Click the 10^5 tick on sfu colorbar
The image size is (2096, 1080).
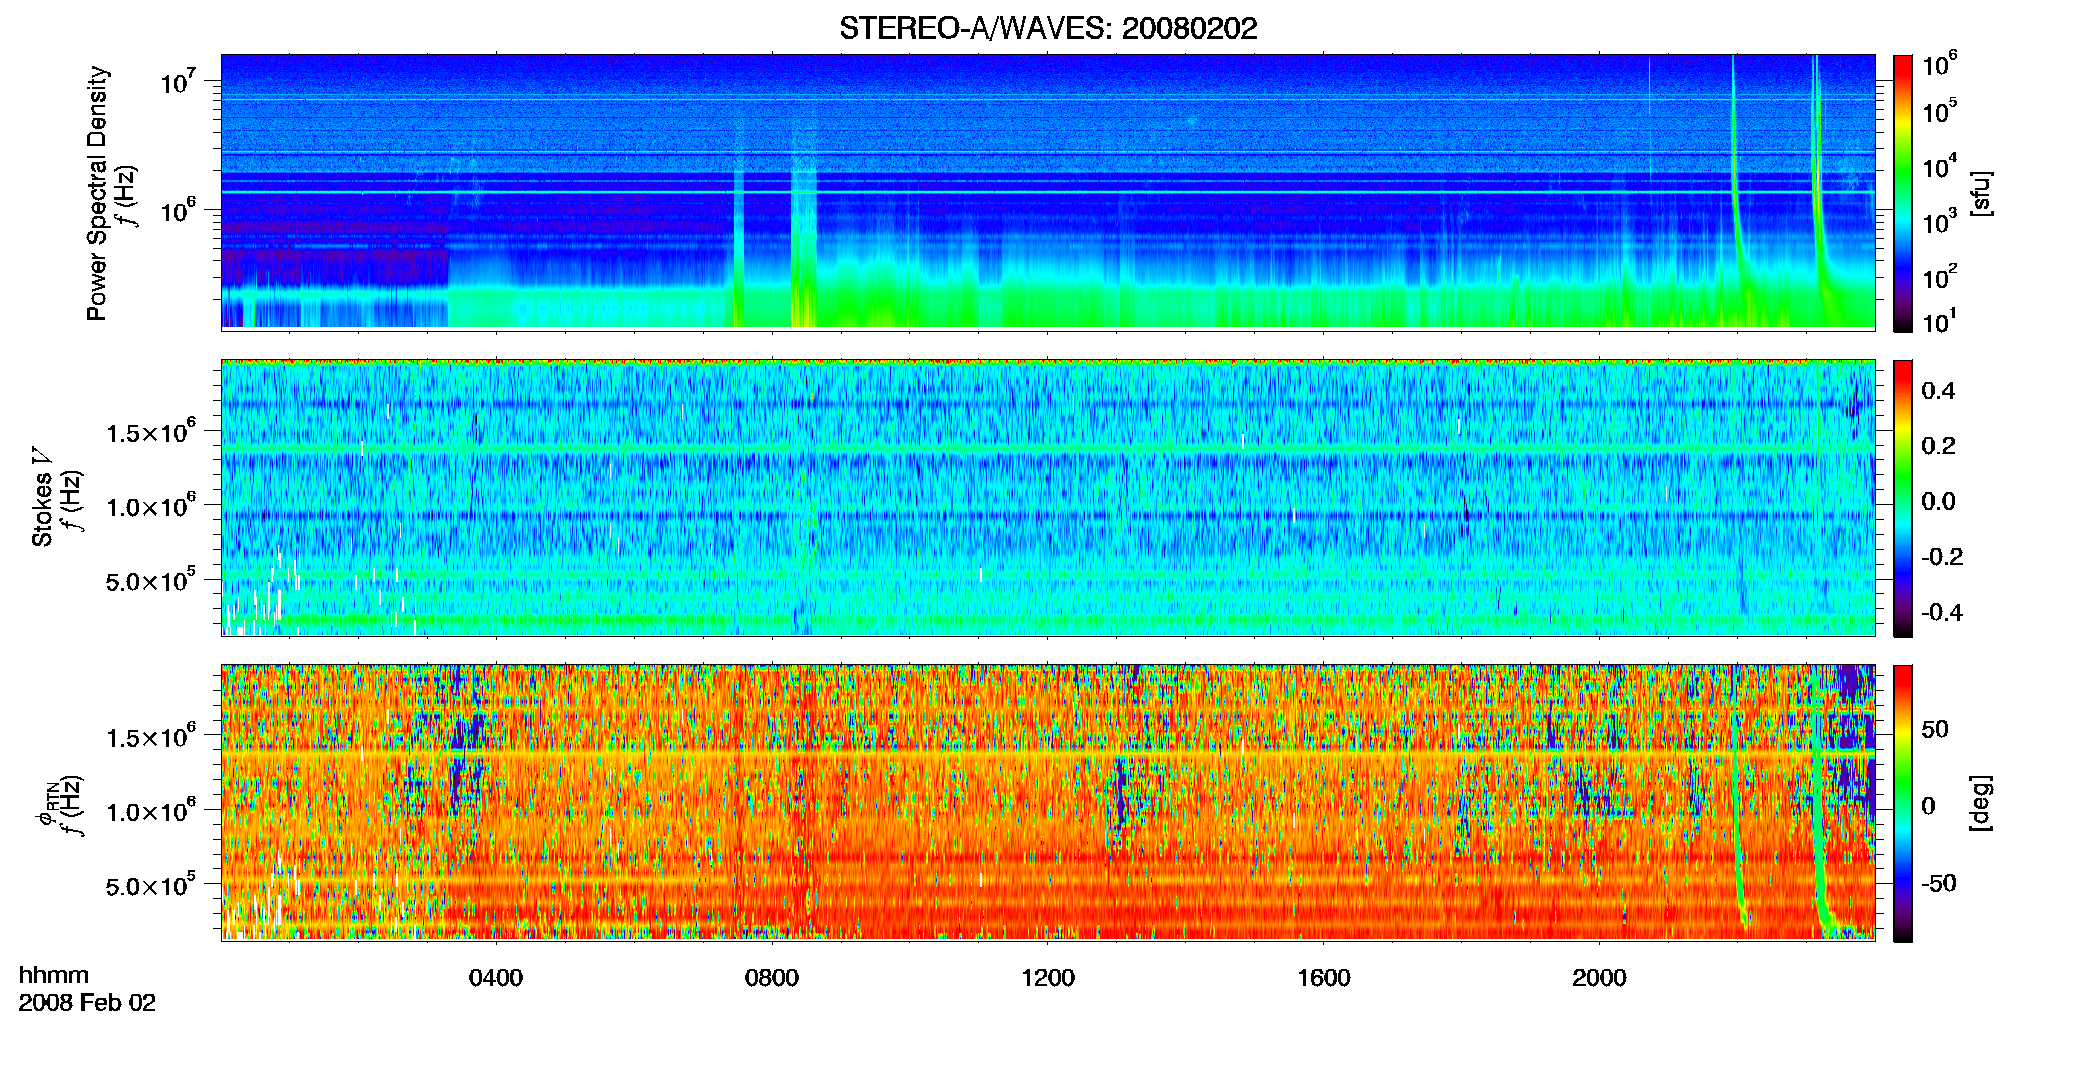[1940, 110]
